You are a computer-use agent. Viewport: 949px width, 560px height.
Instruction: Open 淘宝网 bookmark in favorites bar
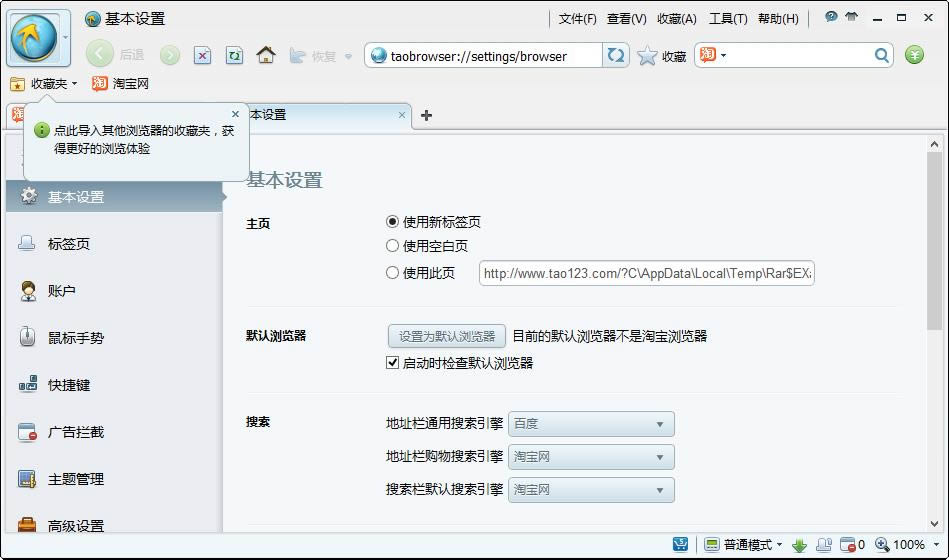[x=120, y=84]
